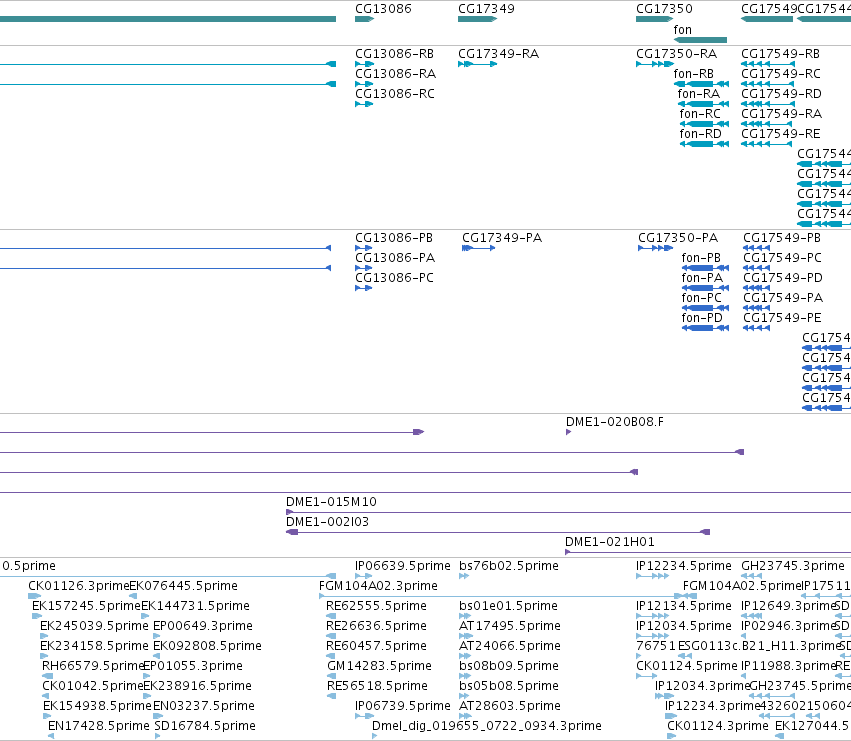This screenshot has width=851, height=741.
Task: Click transcript CG17549-RD
Action: point(782,94)
